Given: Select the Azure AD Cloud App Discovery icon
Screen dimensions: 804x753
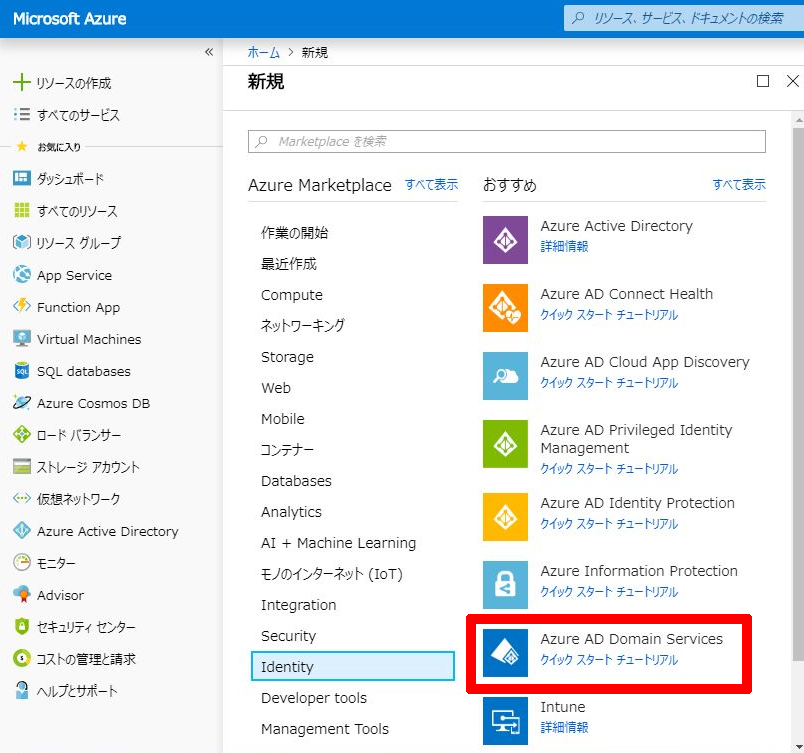Looking at the screenshot, I should point(505,376).
